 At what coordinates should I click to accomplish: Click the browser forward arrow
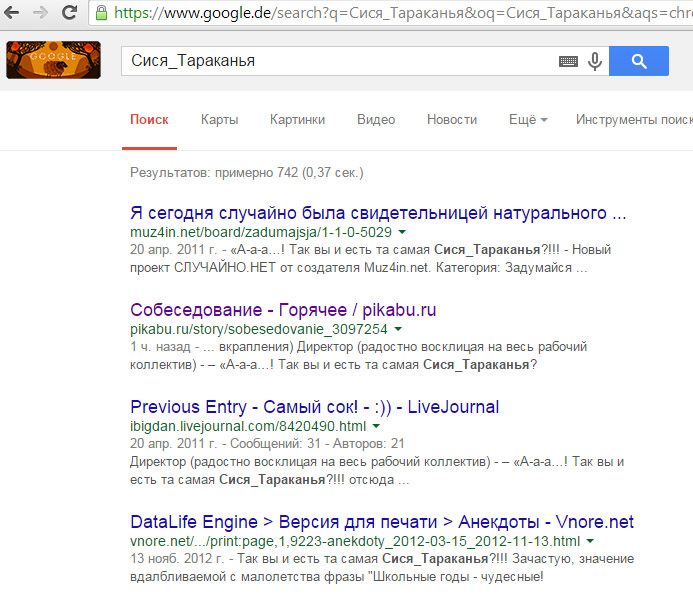click(x=40, y=13)
